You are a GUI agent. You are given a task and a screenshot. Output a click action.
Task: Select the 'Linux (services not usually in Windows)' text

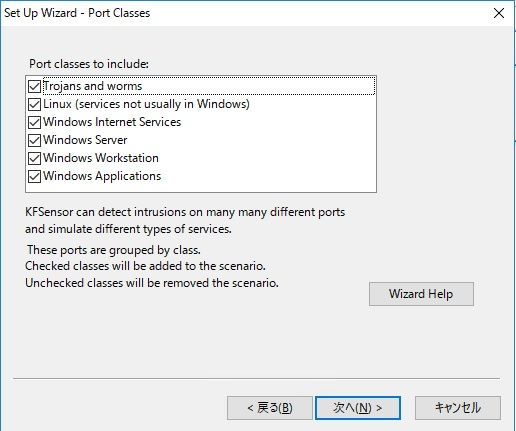click(x=146, y=104)
